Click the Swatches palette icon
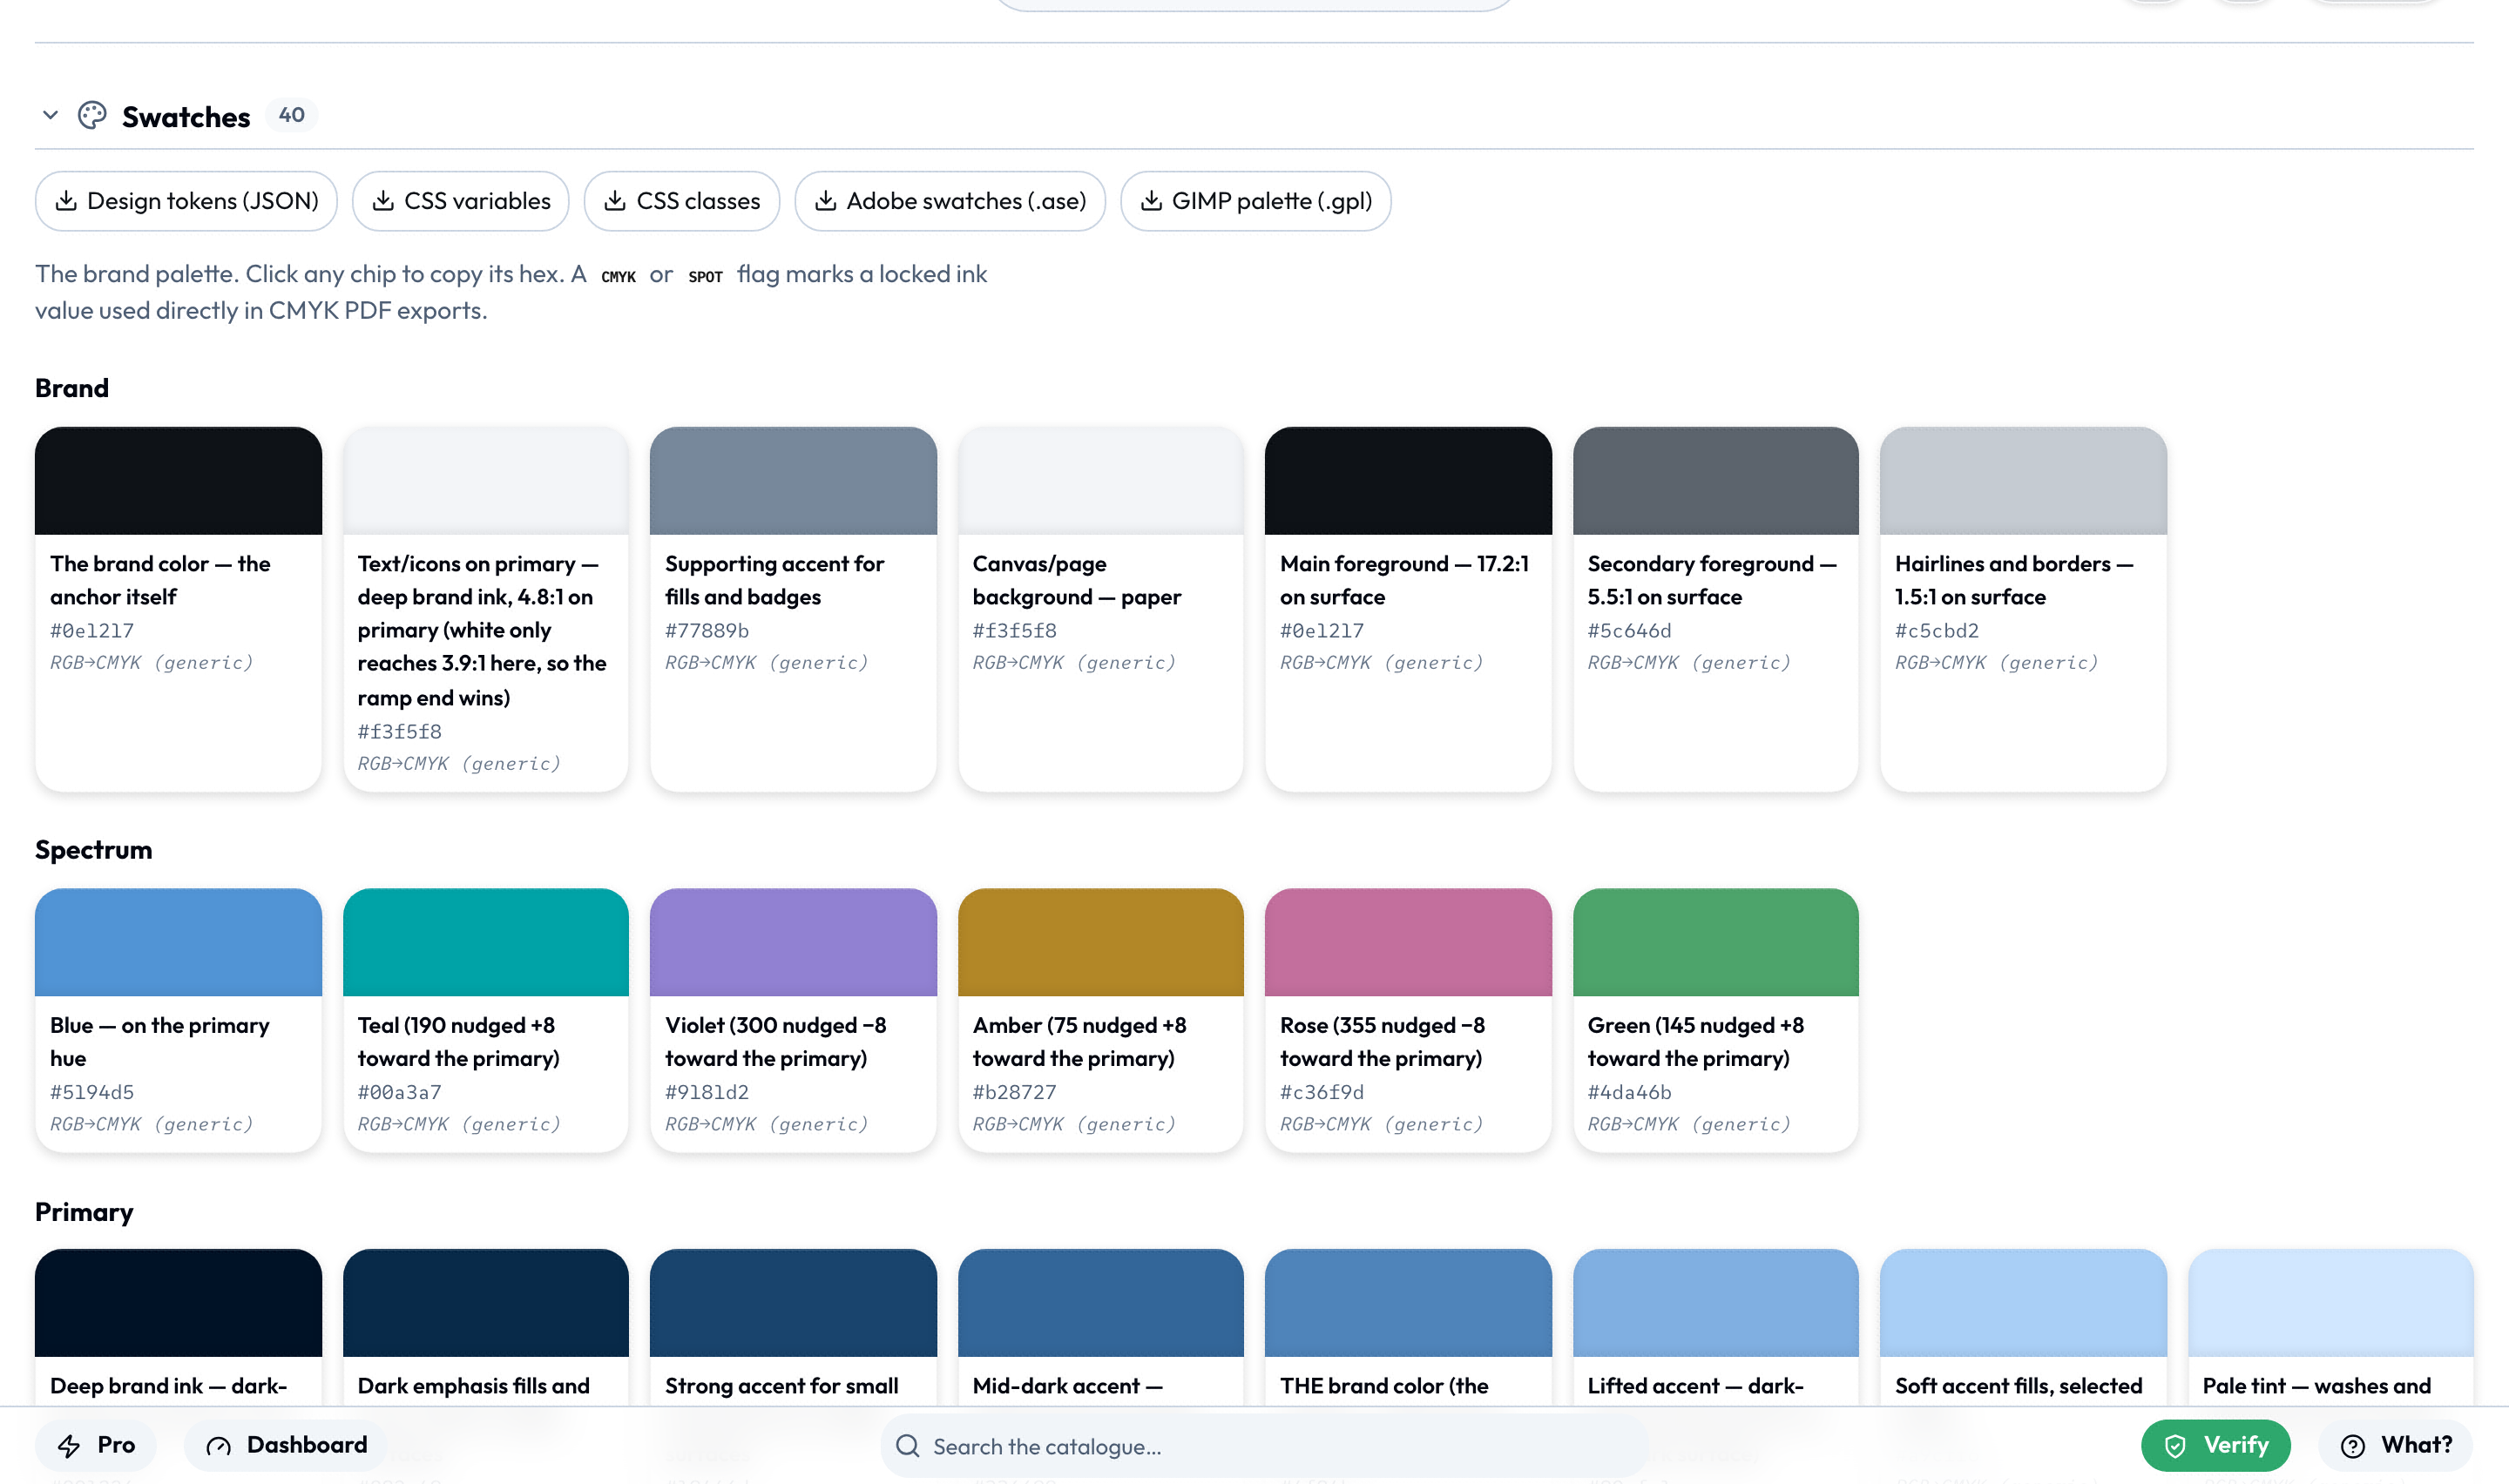2509x1484 pixels. coord(92,116)
